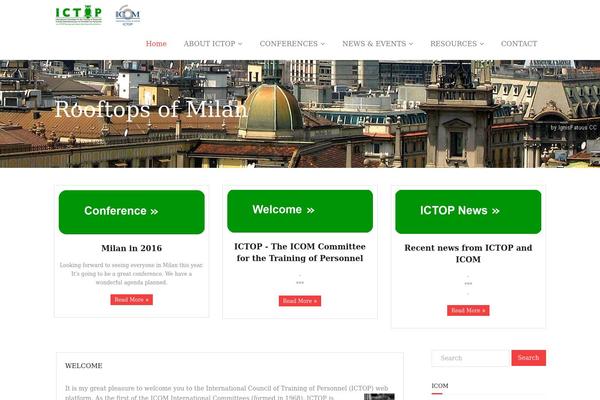600x400 pixels.
Task: Click Read More under Milan in 2016
Action: coord(132,300)
